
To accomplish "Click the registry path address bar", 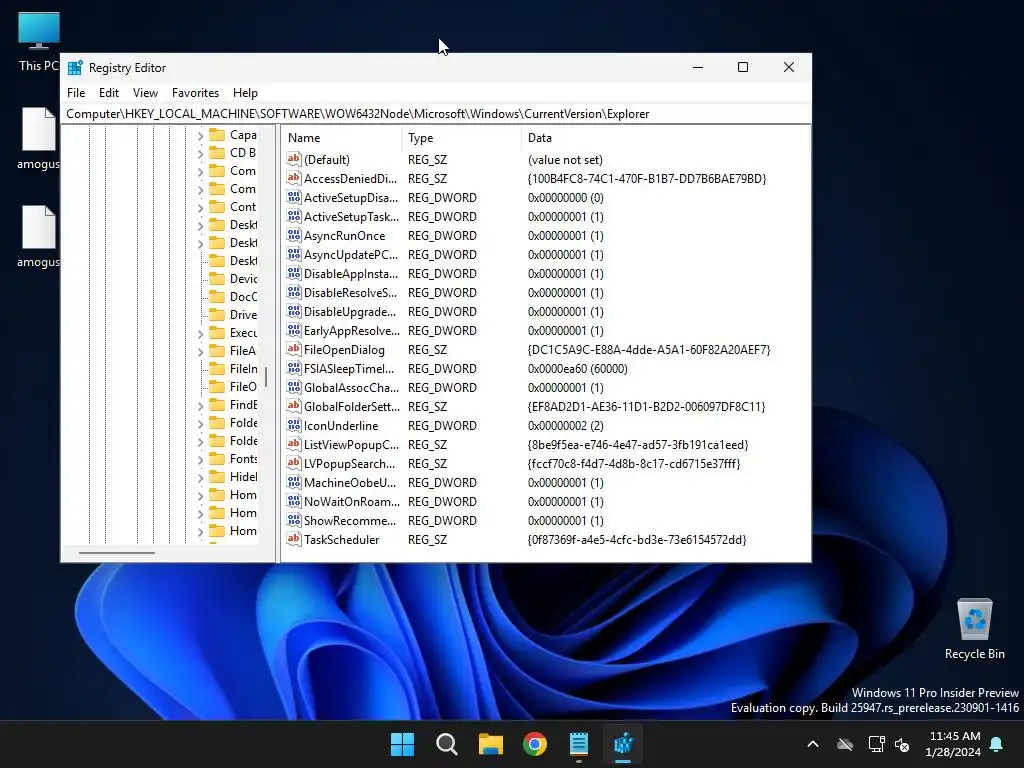I will point(436,114).
